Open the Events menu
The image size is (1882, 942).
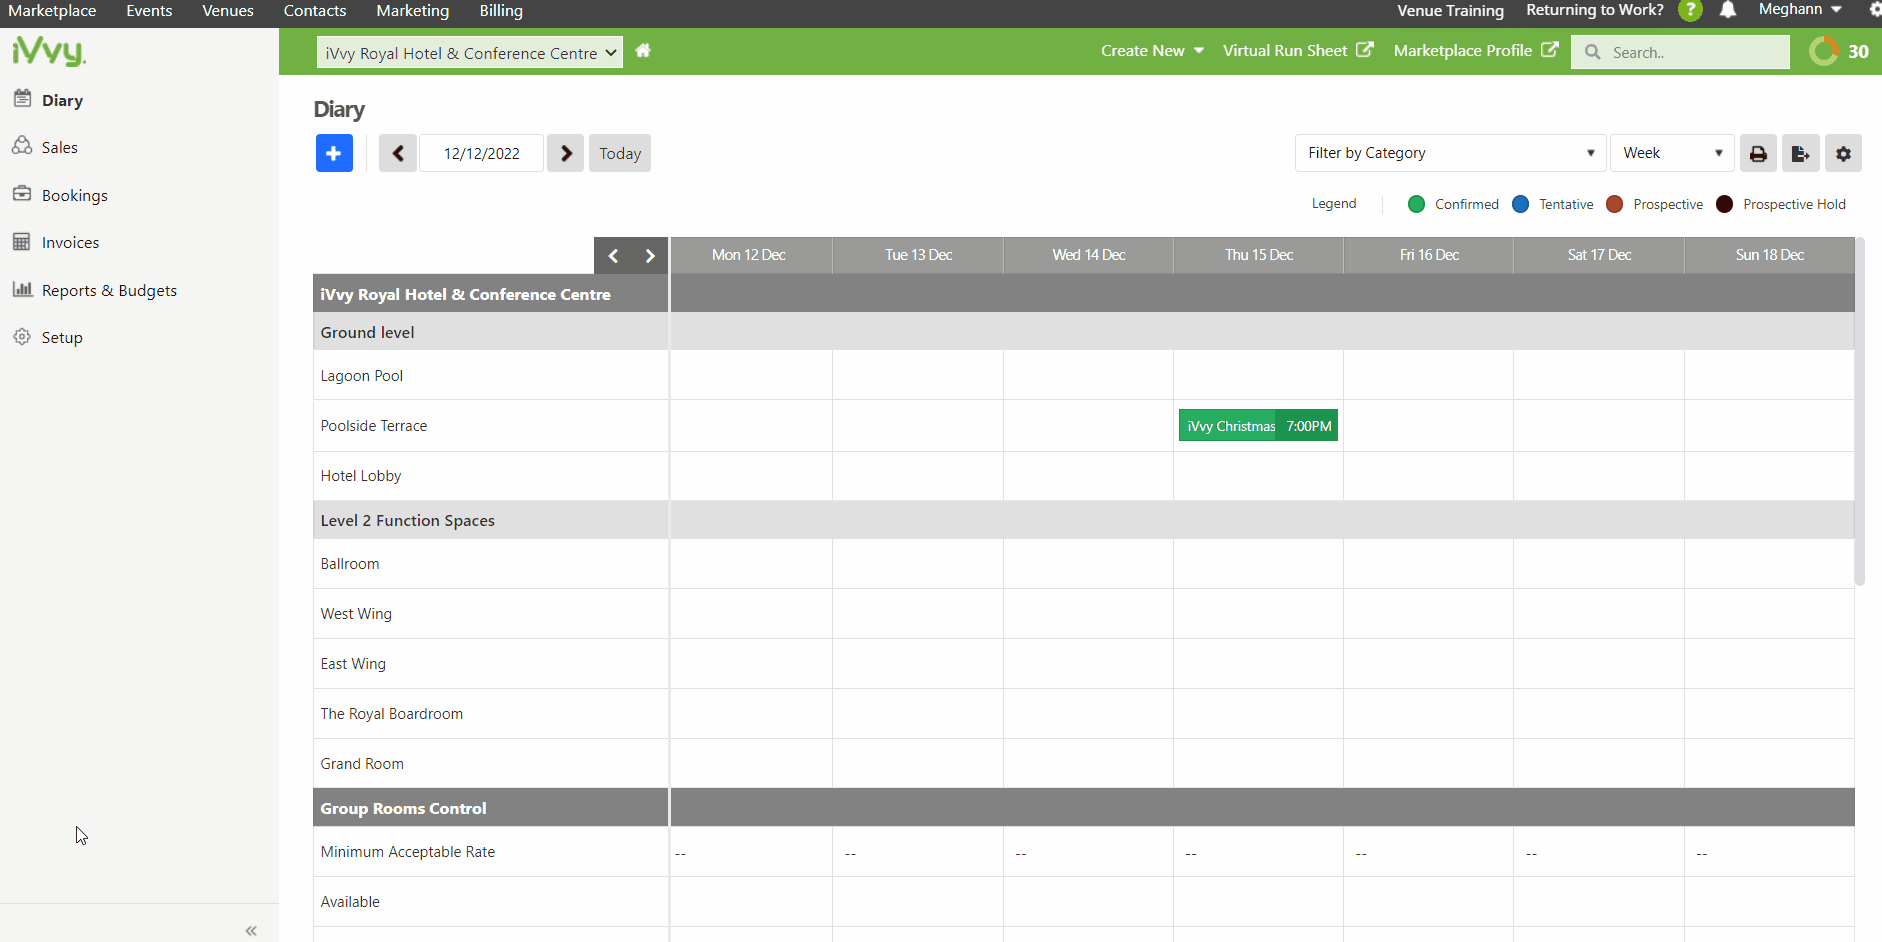pos(149,10)
